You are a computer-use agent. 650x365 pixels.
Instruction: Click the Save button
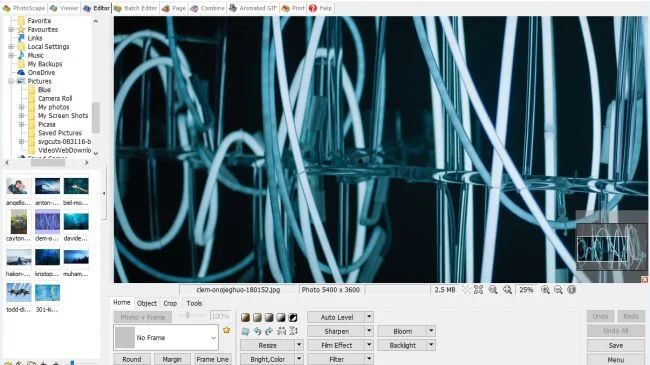click(x=616, y=345)
